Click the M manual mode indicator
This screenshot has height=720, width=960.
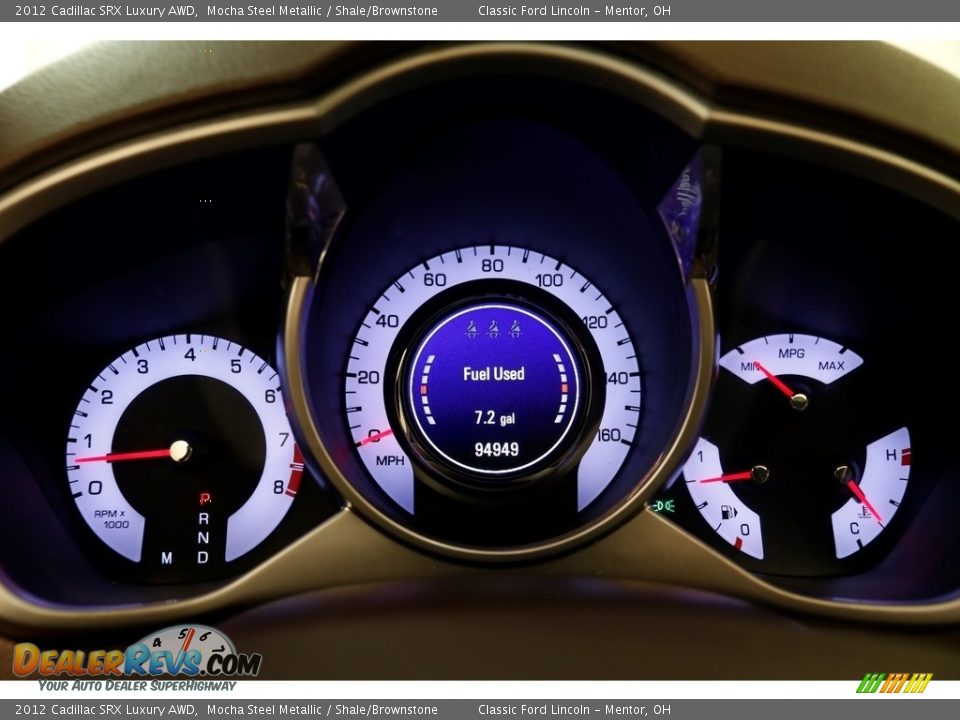pyautogui.click(x=166, y=558)
